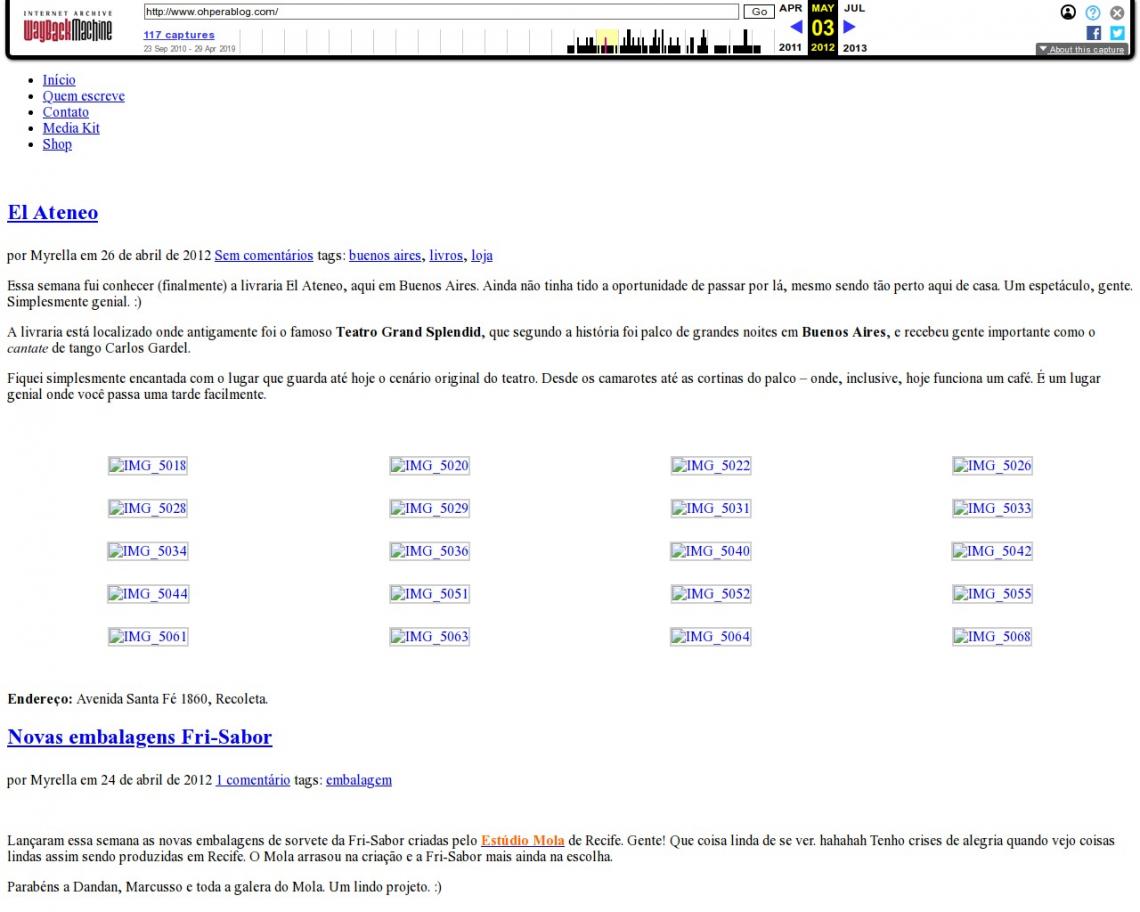The image size is (1140, 912).
Task: Jump to year 2011 captures
Action: point(790,47)
